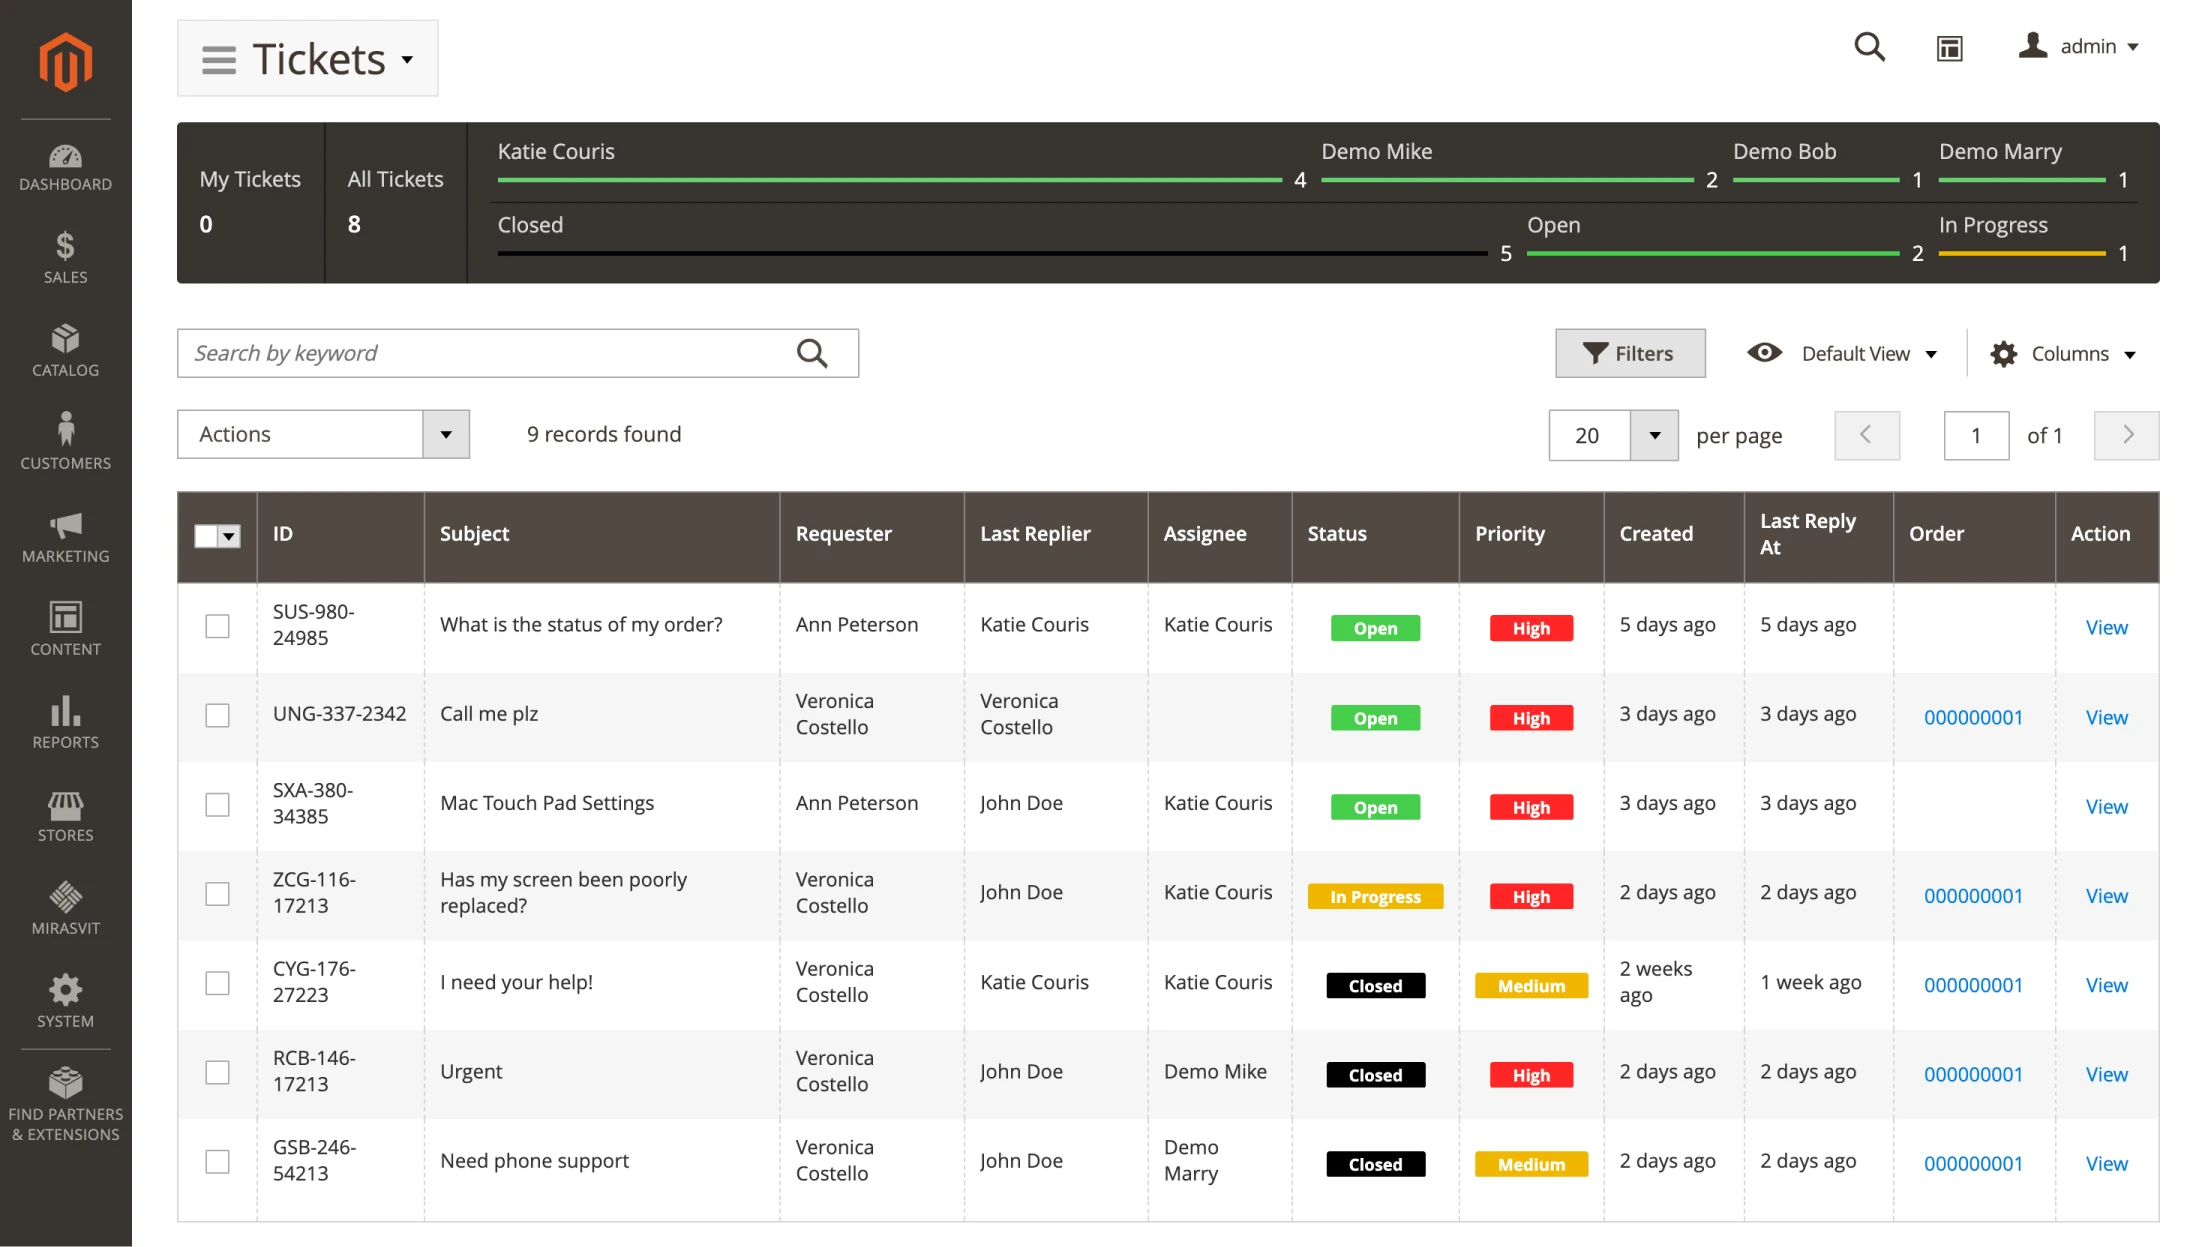View order 000000001 for the Urgent ticket

click(1971, 1074)
